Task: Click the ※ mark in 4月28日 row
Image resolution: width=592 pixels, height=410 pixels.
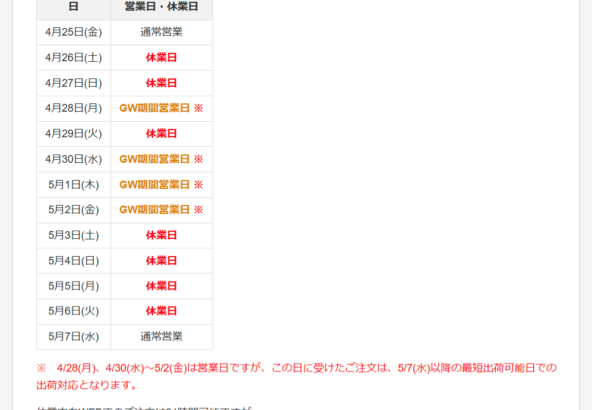Action: point(199,108)
